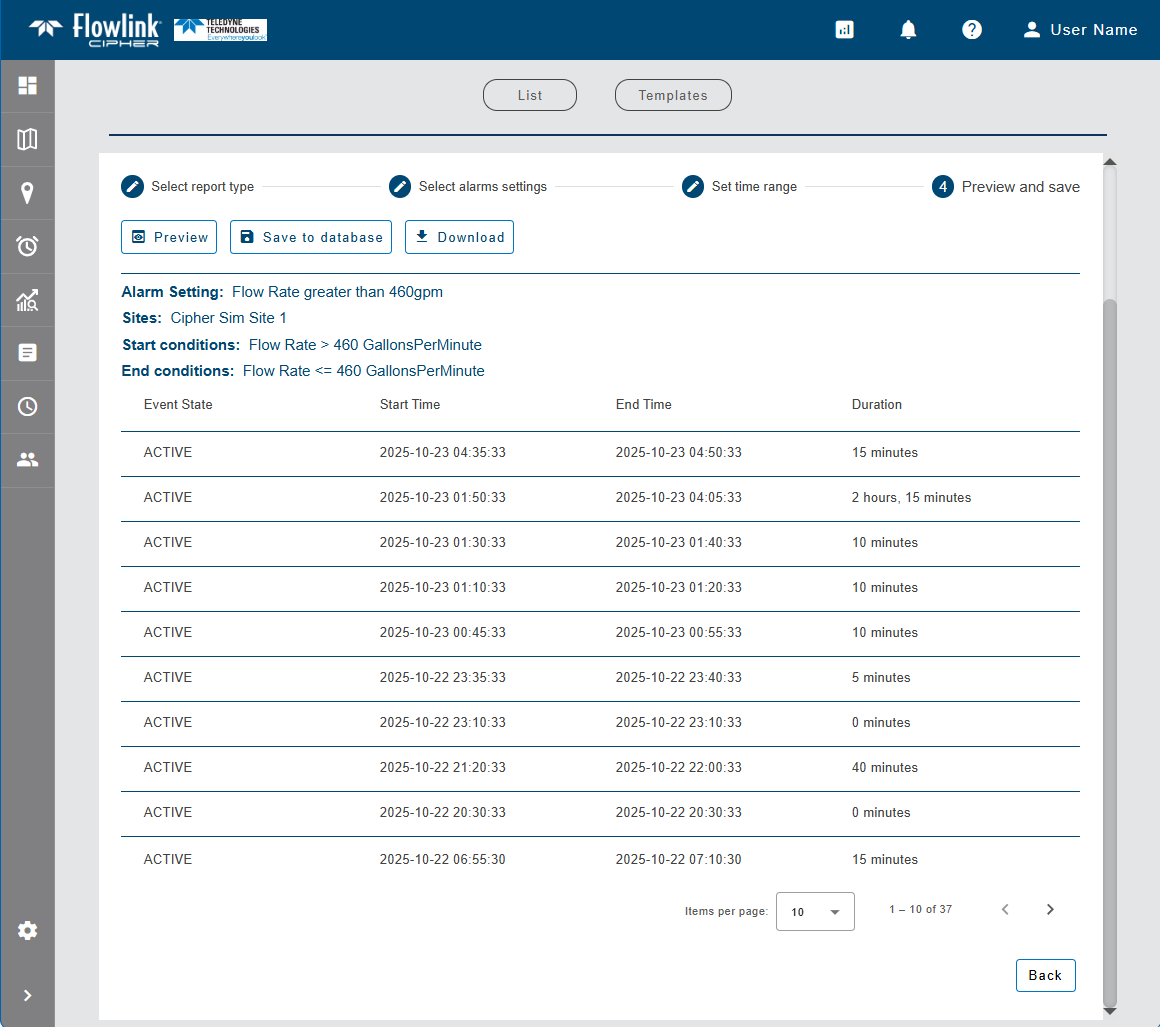Go back to Set time range step

(694, 187)
